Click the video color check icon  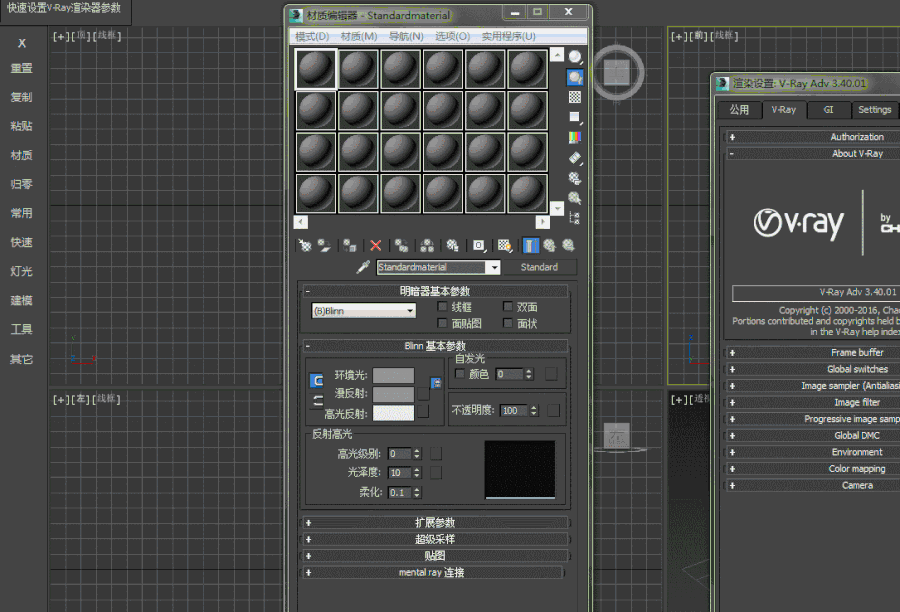point(575,137)
